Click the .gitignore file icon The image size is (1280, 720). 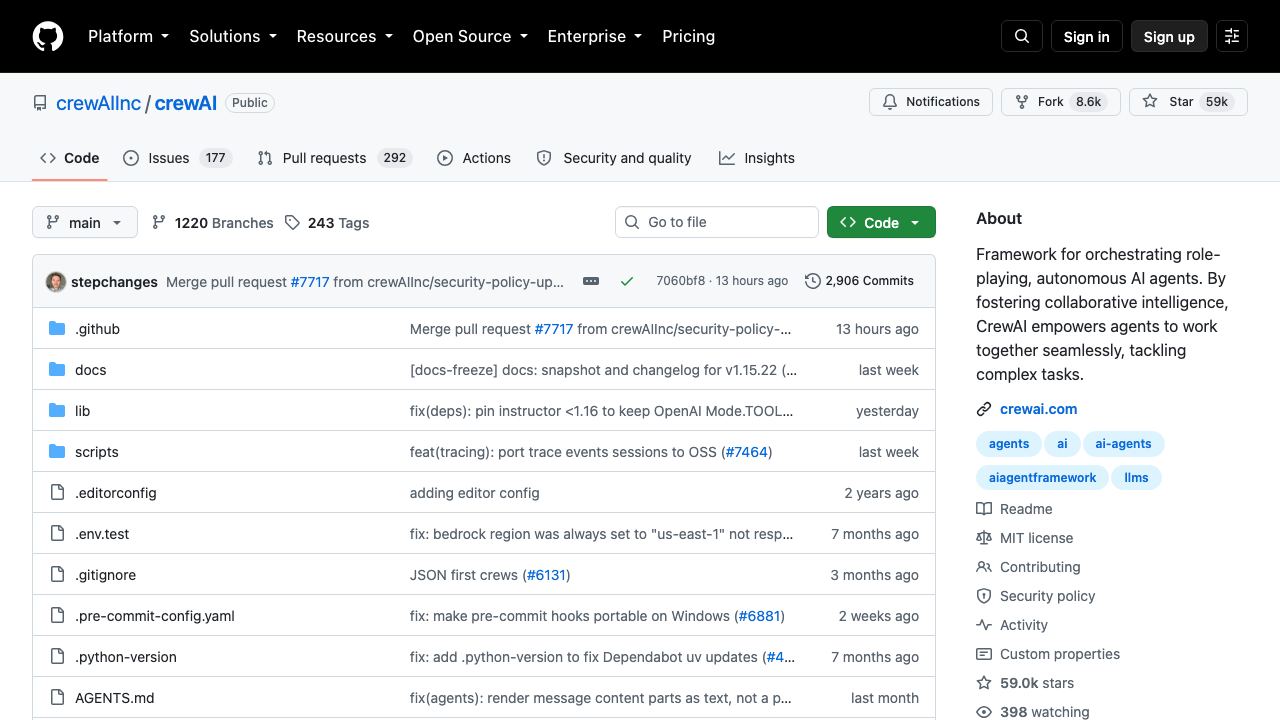point(57,575)
